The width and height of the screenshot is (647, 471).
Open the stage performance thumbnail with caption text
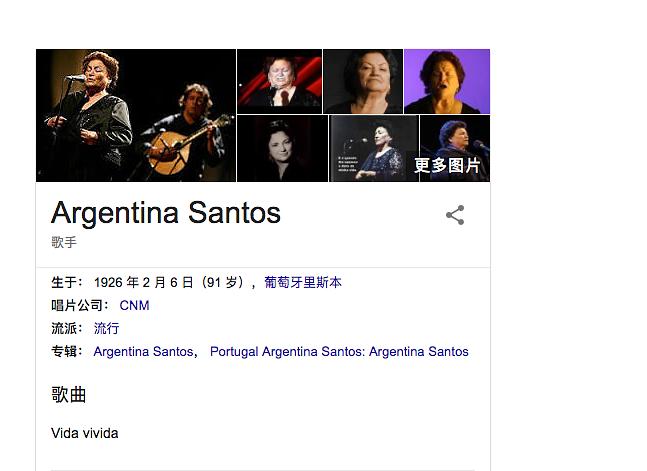(374, 149)
